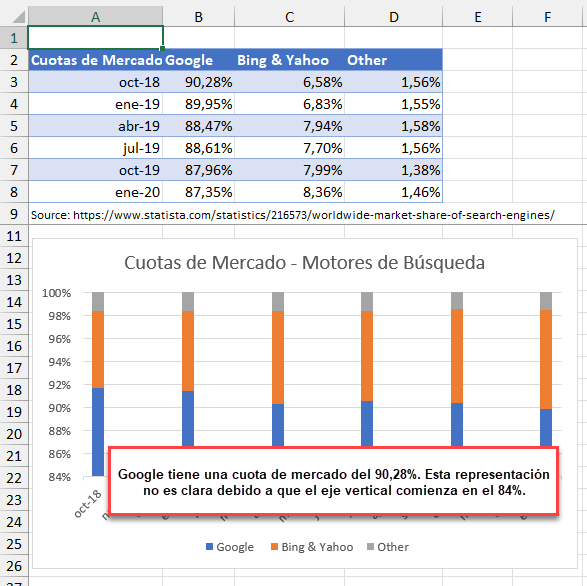Click the Statista source URL text
Viewport: 587px width, 586px height.
pyautogui.click(x=314, y=215)
